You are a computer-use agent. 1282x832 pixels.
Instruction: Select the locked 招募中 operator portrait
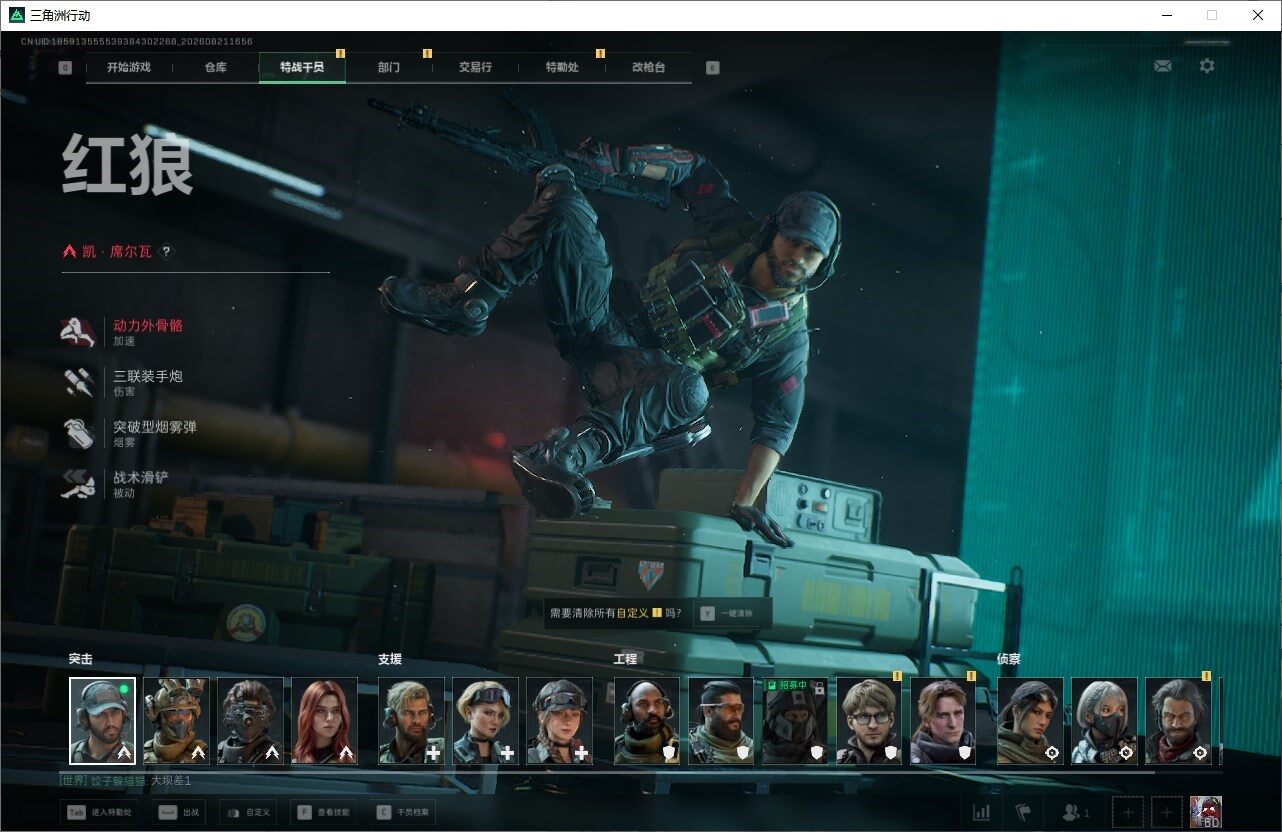[x=795, y=721]
